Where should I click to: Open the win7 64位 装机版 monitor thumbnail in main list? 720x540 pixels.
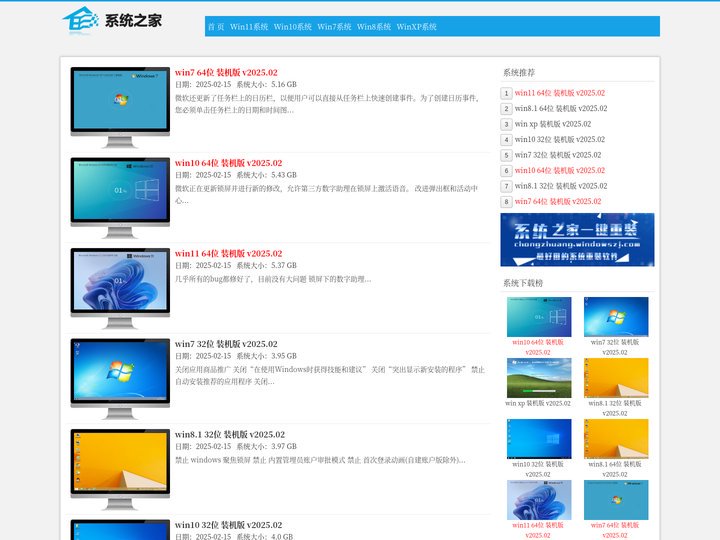[120, 107]
